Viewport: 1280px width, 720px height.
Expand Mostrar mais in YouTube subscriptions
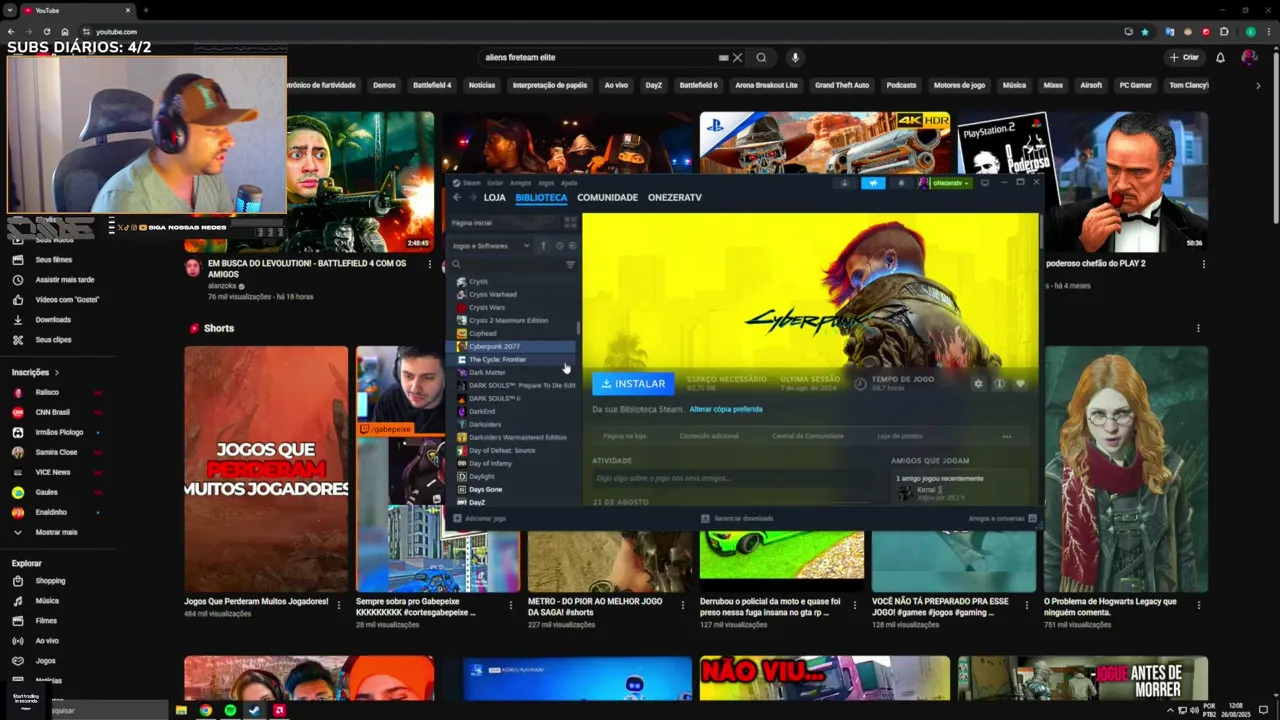point(56,532)
